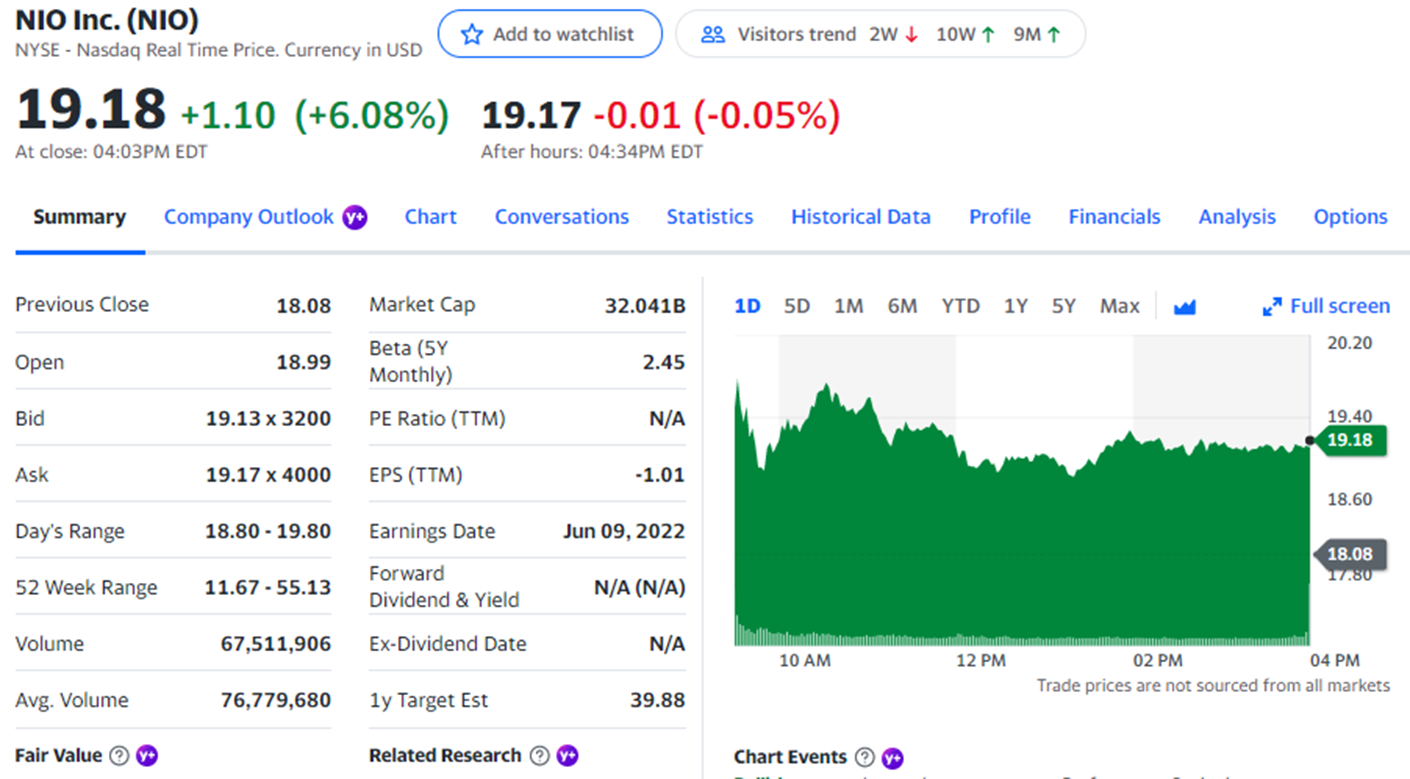
Task: Click the 52 Week Range value 11.67 - 55.13
Action: [x=268, y=587]
